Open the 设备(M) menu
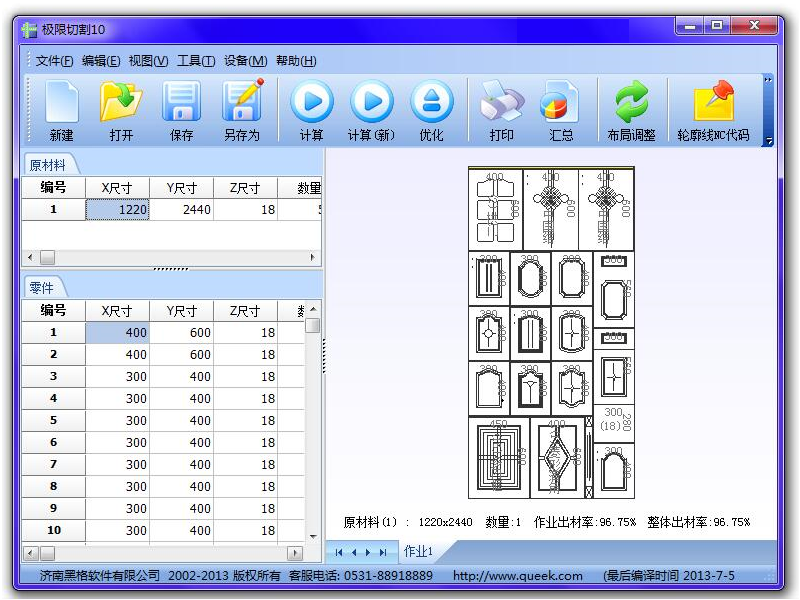Image resolution: width=800 pixels, height=600 pixels. pyautogui.click(x=245, y=61)
